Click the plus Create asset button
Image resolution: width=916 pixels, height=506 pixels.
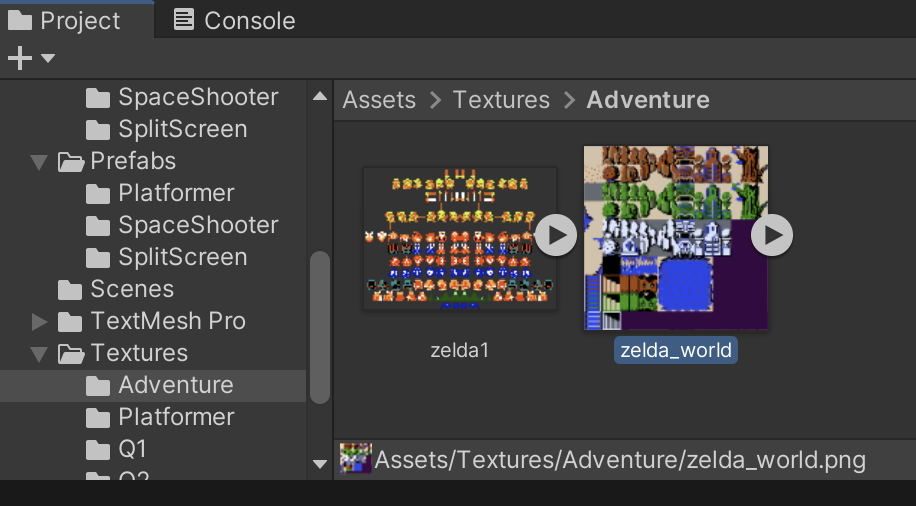(19, 59)
